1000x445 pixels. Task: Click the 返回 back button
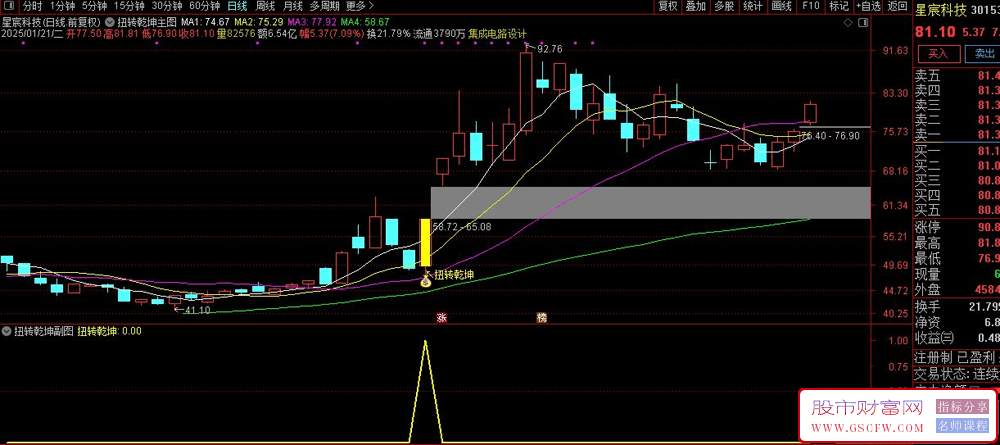pos(897,6)
